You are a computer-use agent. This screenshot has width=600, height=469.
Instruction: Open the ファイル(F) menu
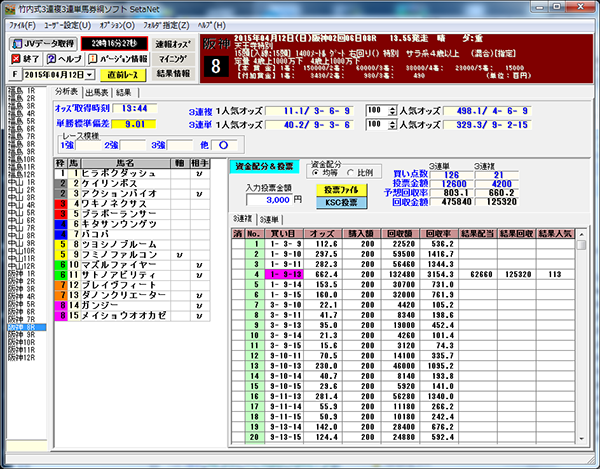coord(22,25)
